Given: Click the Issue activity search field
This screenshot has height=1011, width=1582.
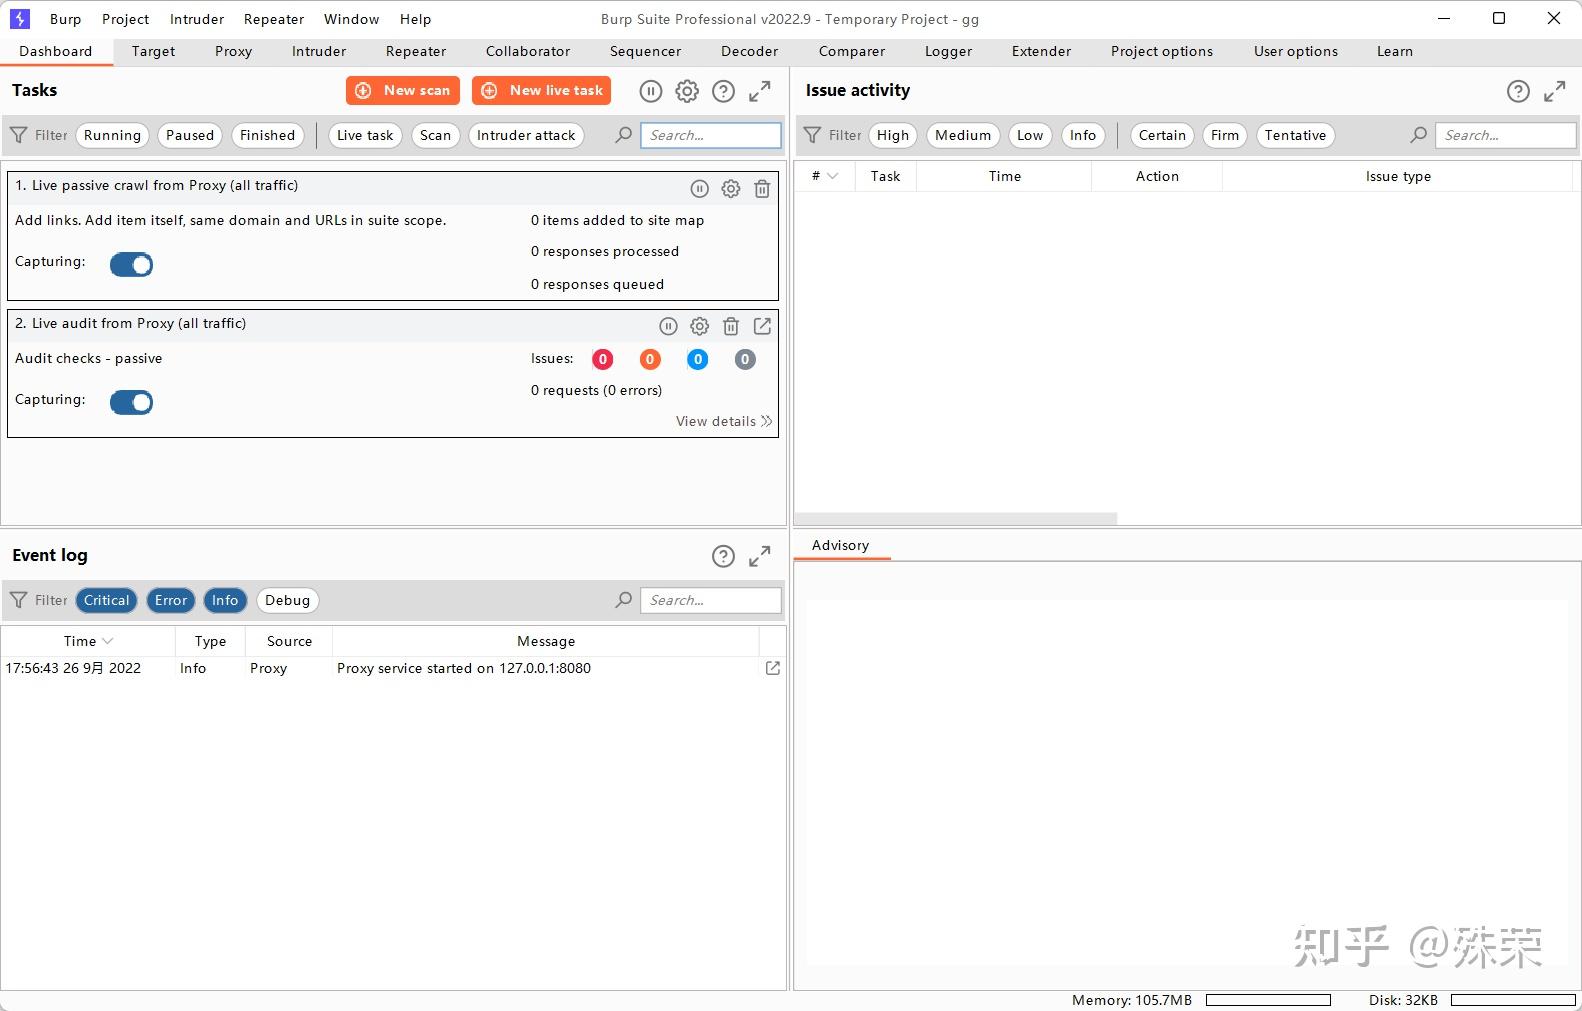Looking at the screenshot, I should pyautogui.click(x=1505, y=135).
